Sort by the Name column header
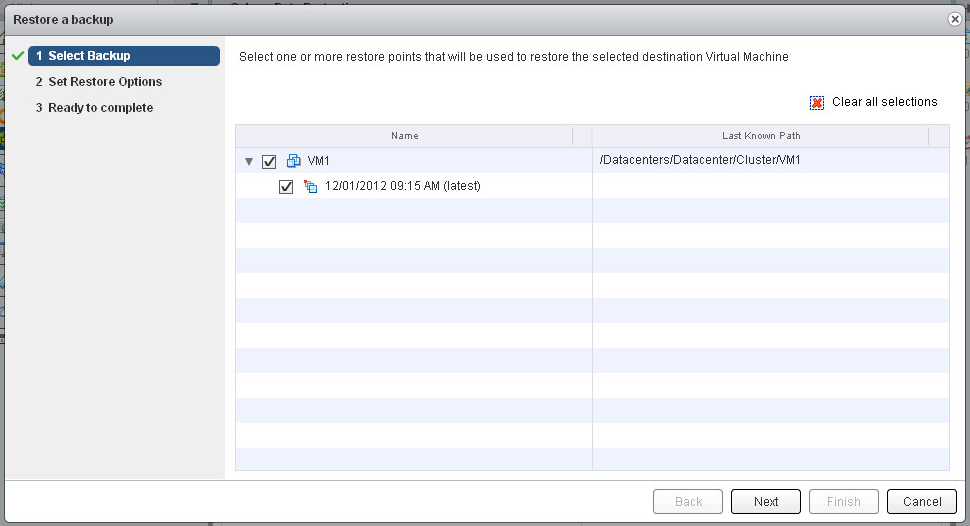970x526 pixels. coord(405,136)
